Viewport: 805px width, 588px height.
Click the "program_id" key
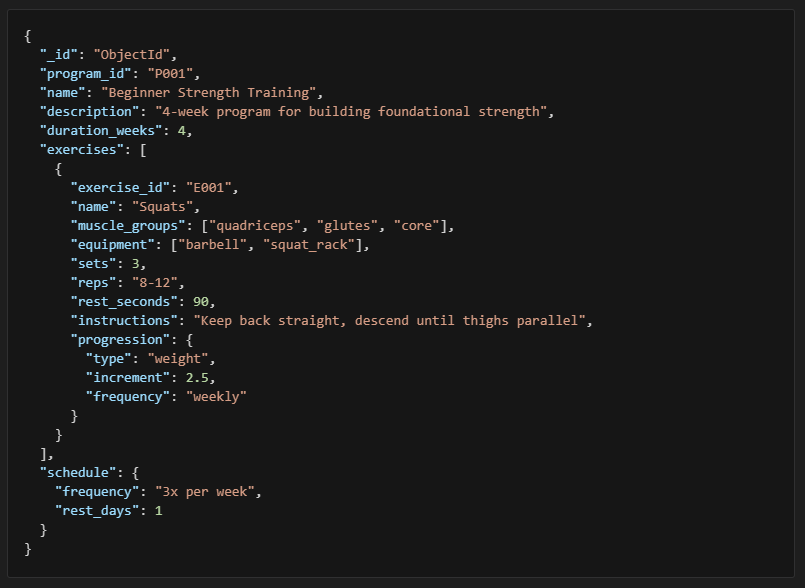click(x=85, y=73)
